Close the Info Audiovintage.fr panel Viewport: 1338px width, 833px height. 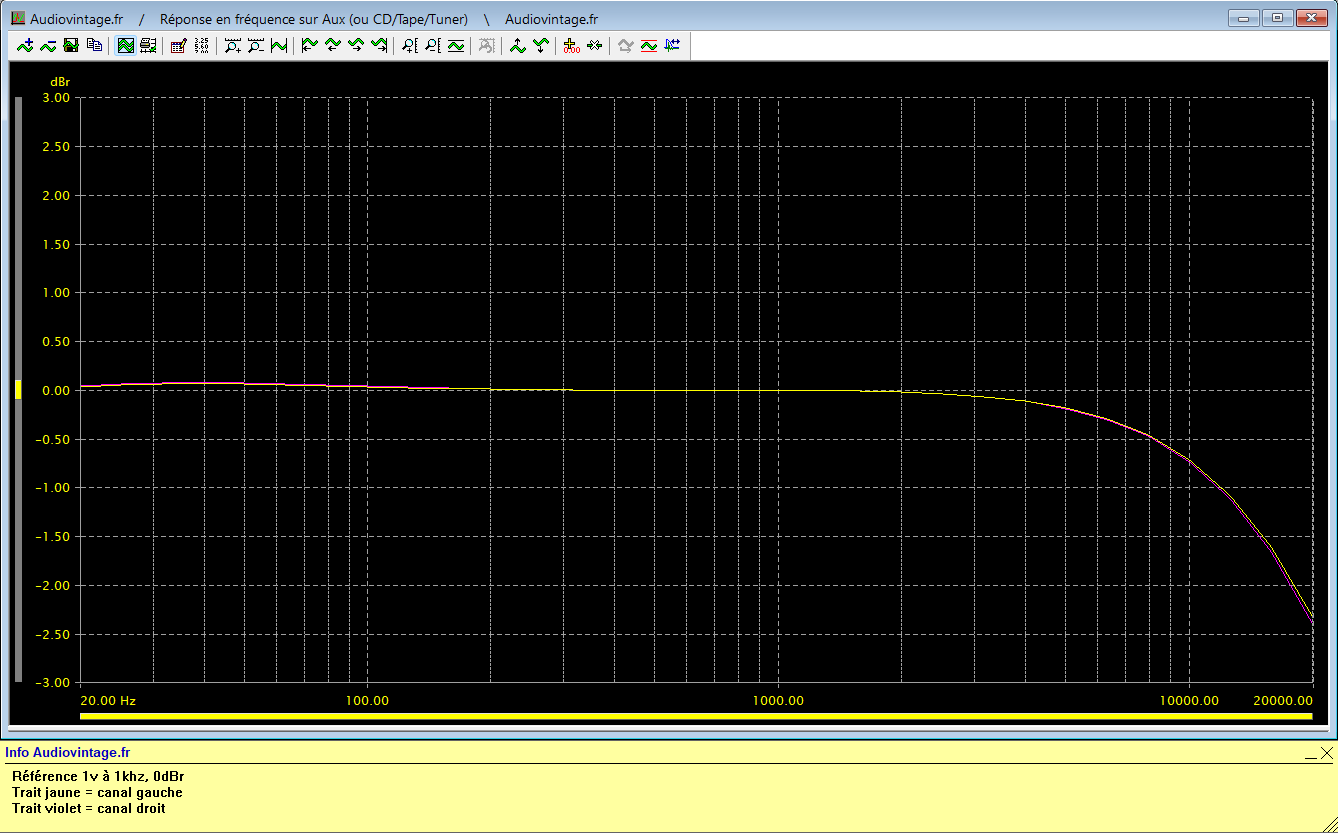(1326, 753)
